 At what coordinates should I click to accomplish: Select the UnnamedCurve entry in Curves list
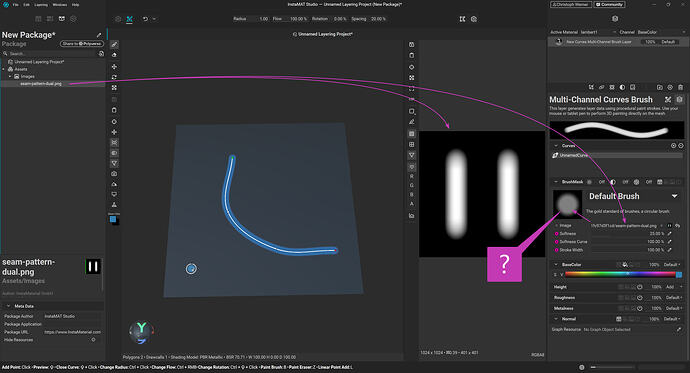617,155
